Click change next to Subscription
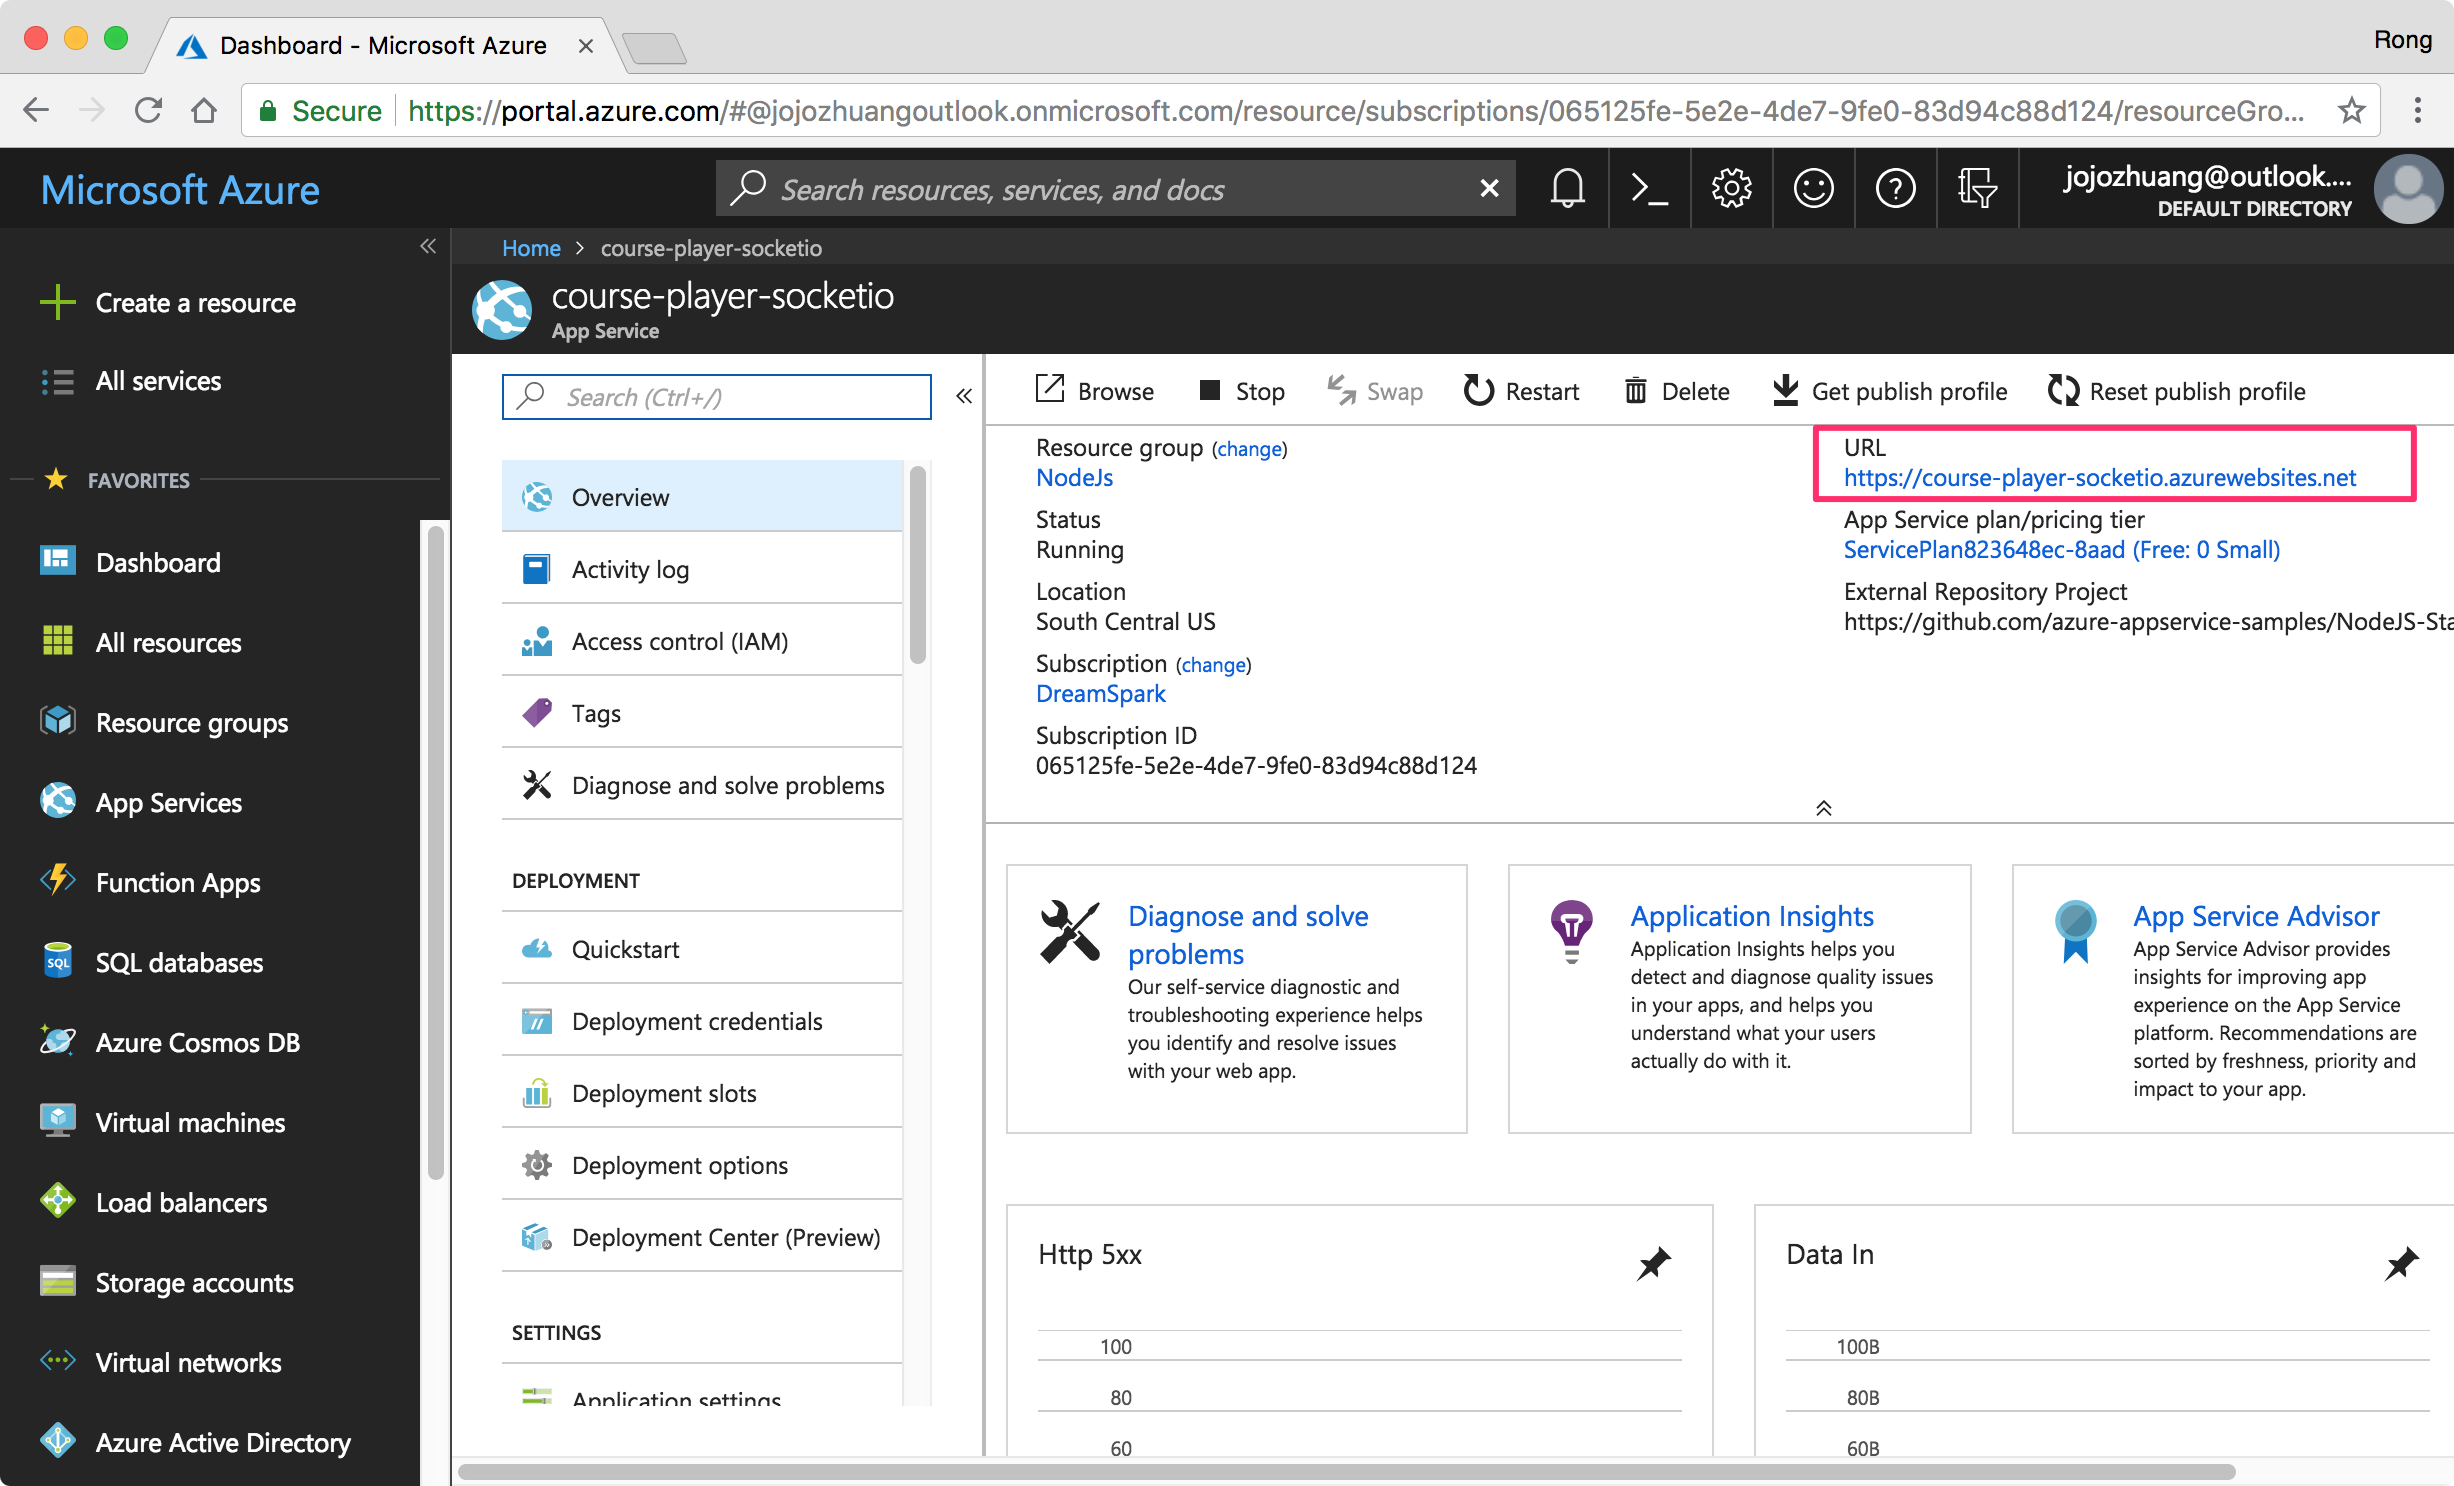 [1213, 665]
